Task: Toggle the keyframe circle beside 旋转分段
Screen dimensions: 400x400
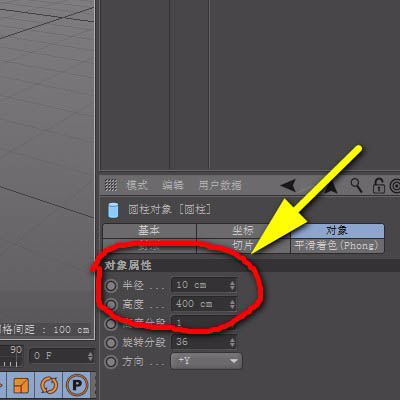Action: click(111, 343)
